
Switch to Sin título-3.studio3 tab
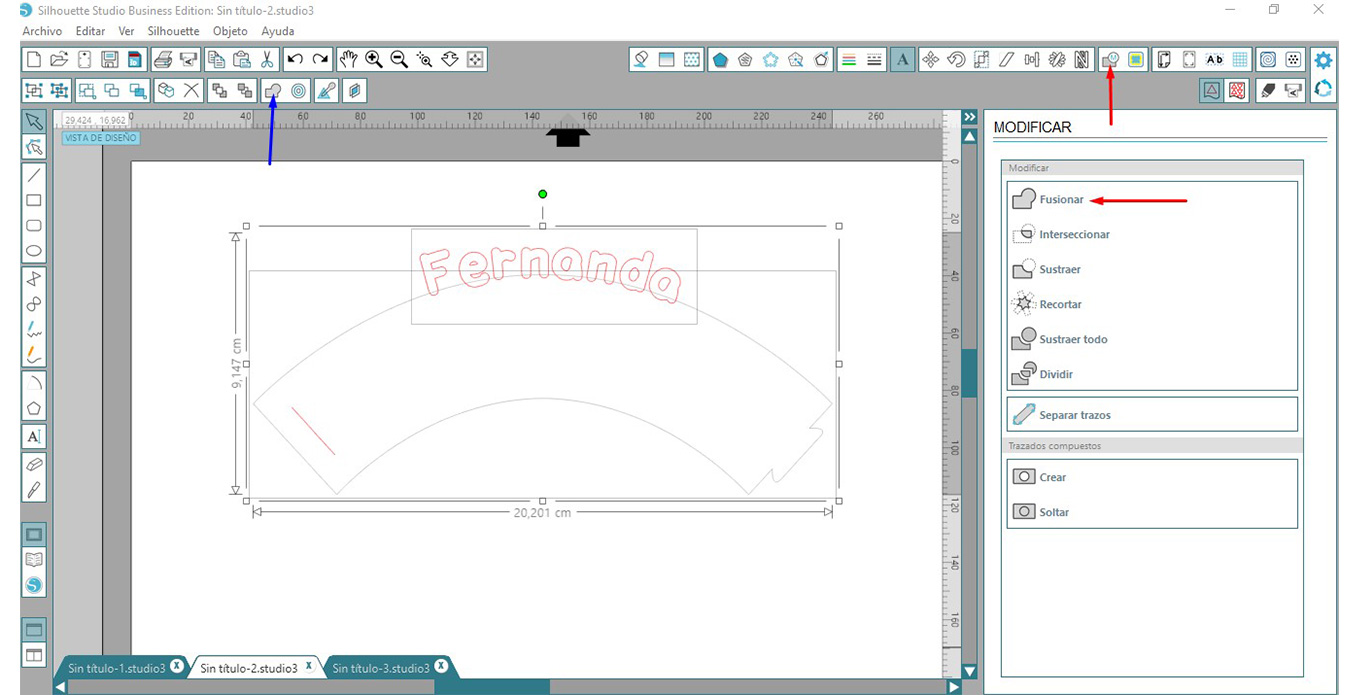click(x=381, y=668)
